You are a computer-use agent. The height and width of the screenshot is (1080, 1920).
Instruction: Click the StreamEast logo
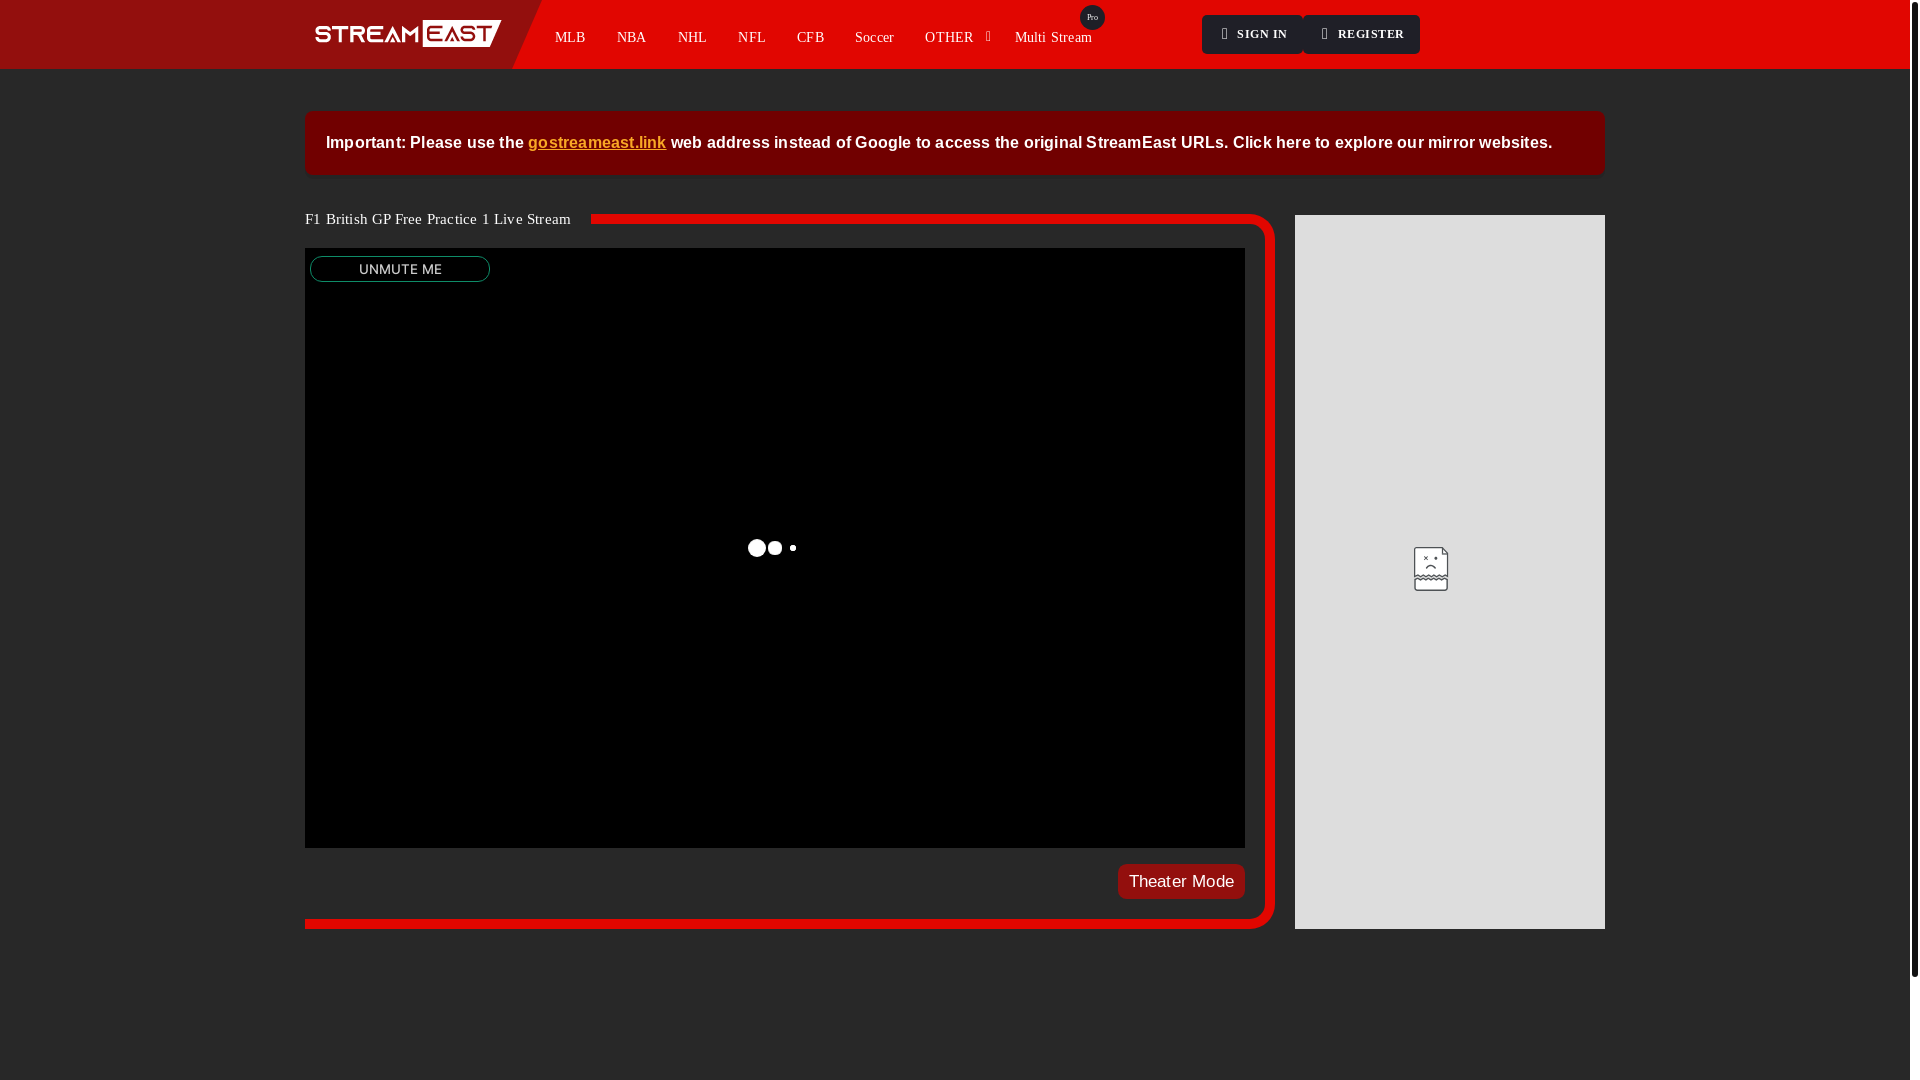pos(407,34)
